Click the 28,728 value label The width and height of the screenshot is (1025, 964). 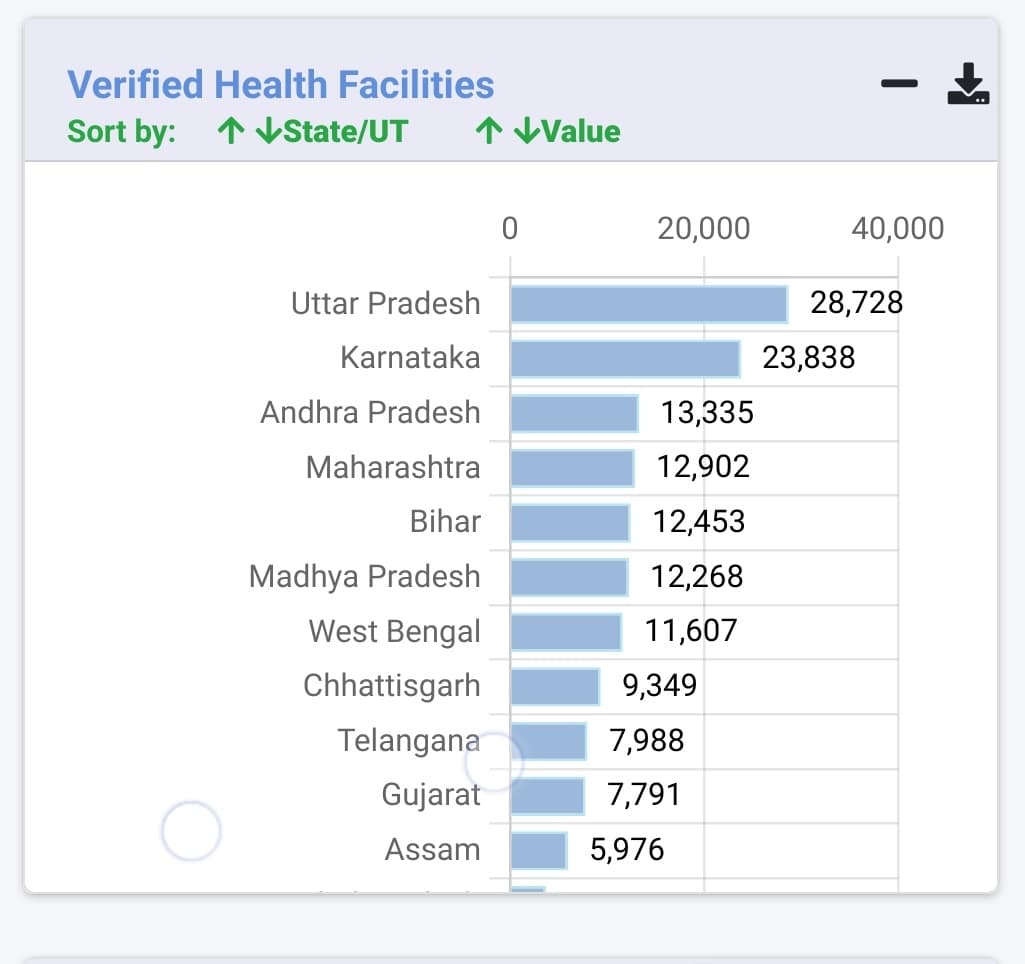pos(856,303)
